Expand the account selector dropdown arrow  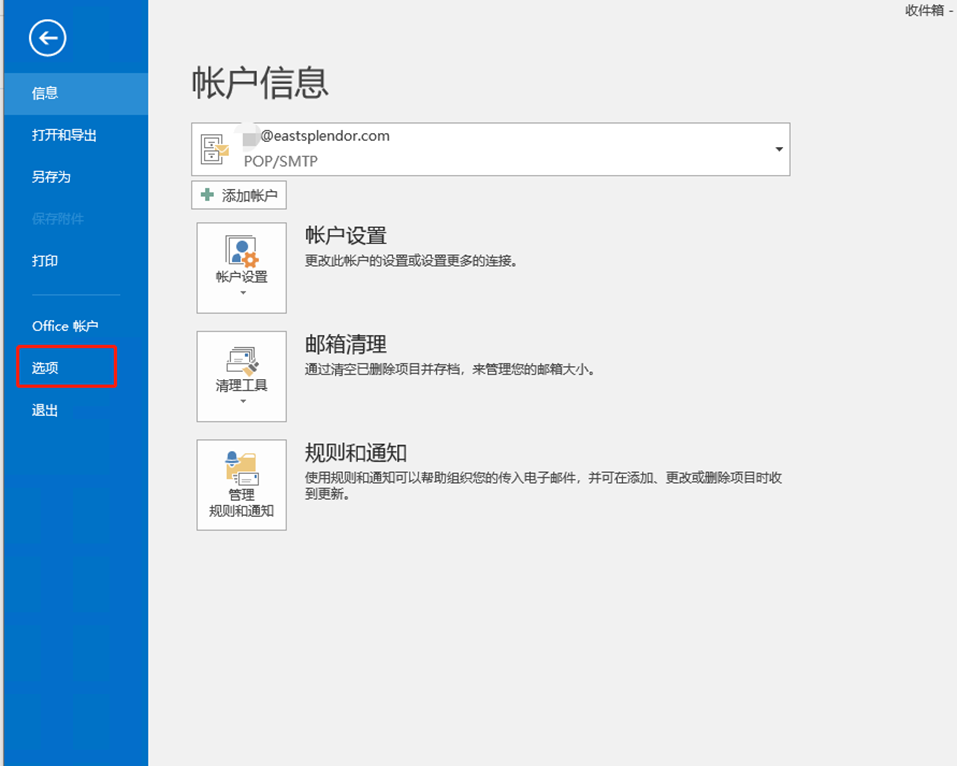coord(778,149)
